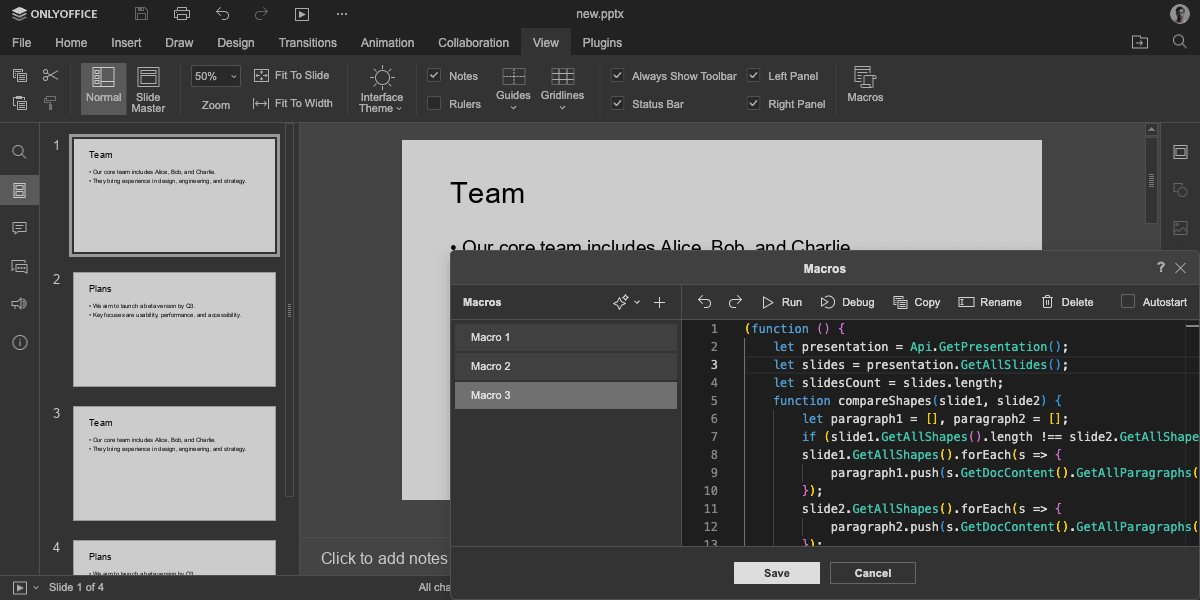Toggle the Status Bar checkbox

(617, 103)
